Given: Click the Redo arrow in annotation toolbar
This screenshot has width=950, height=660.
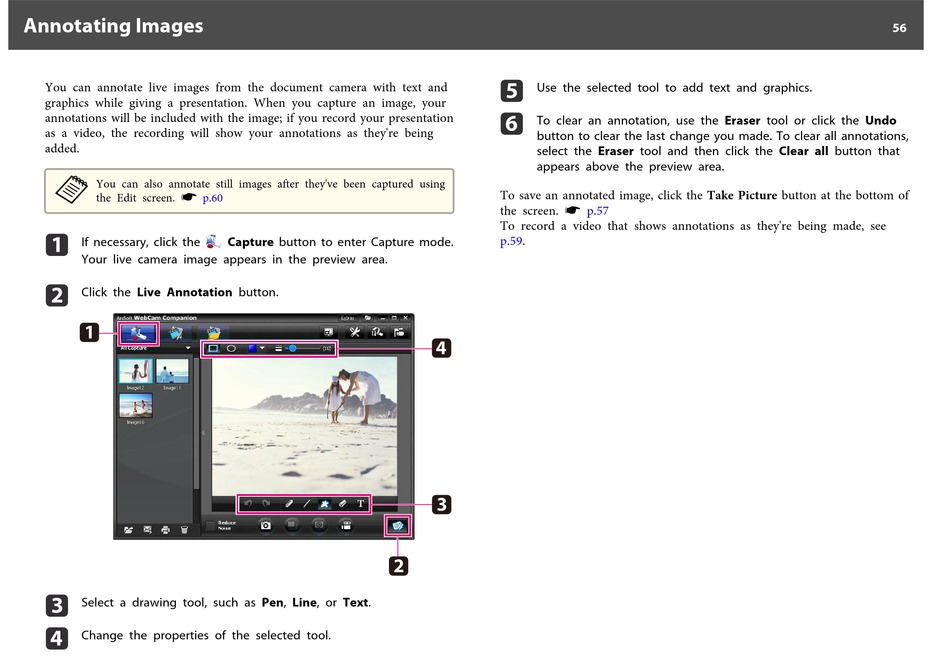Looking at the screenshot, I should click(267, 504).
